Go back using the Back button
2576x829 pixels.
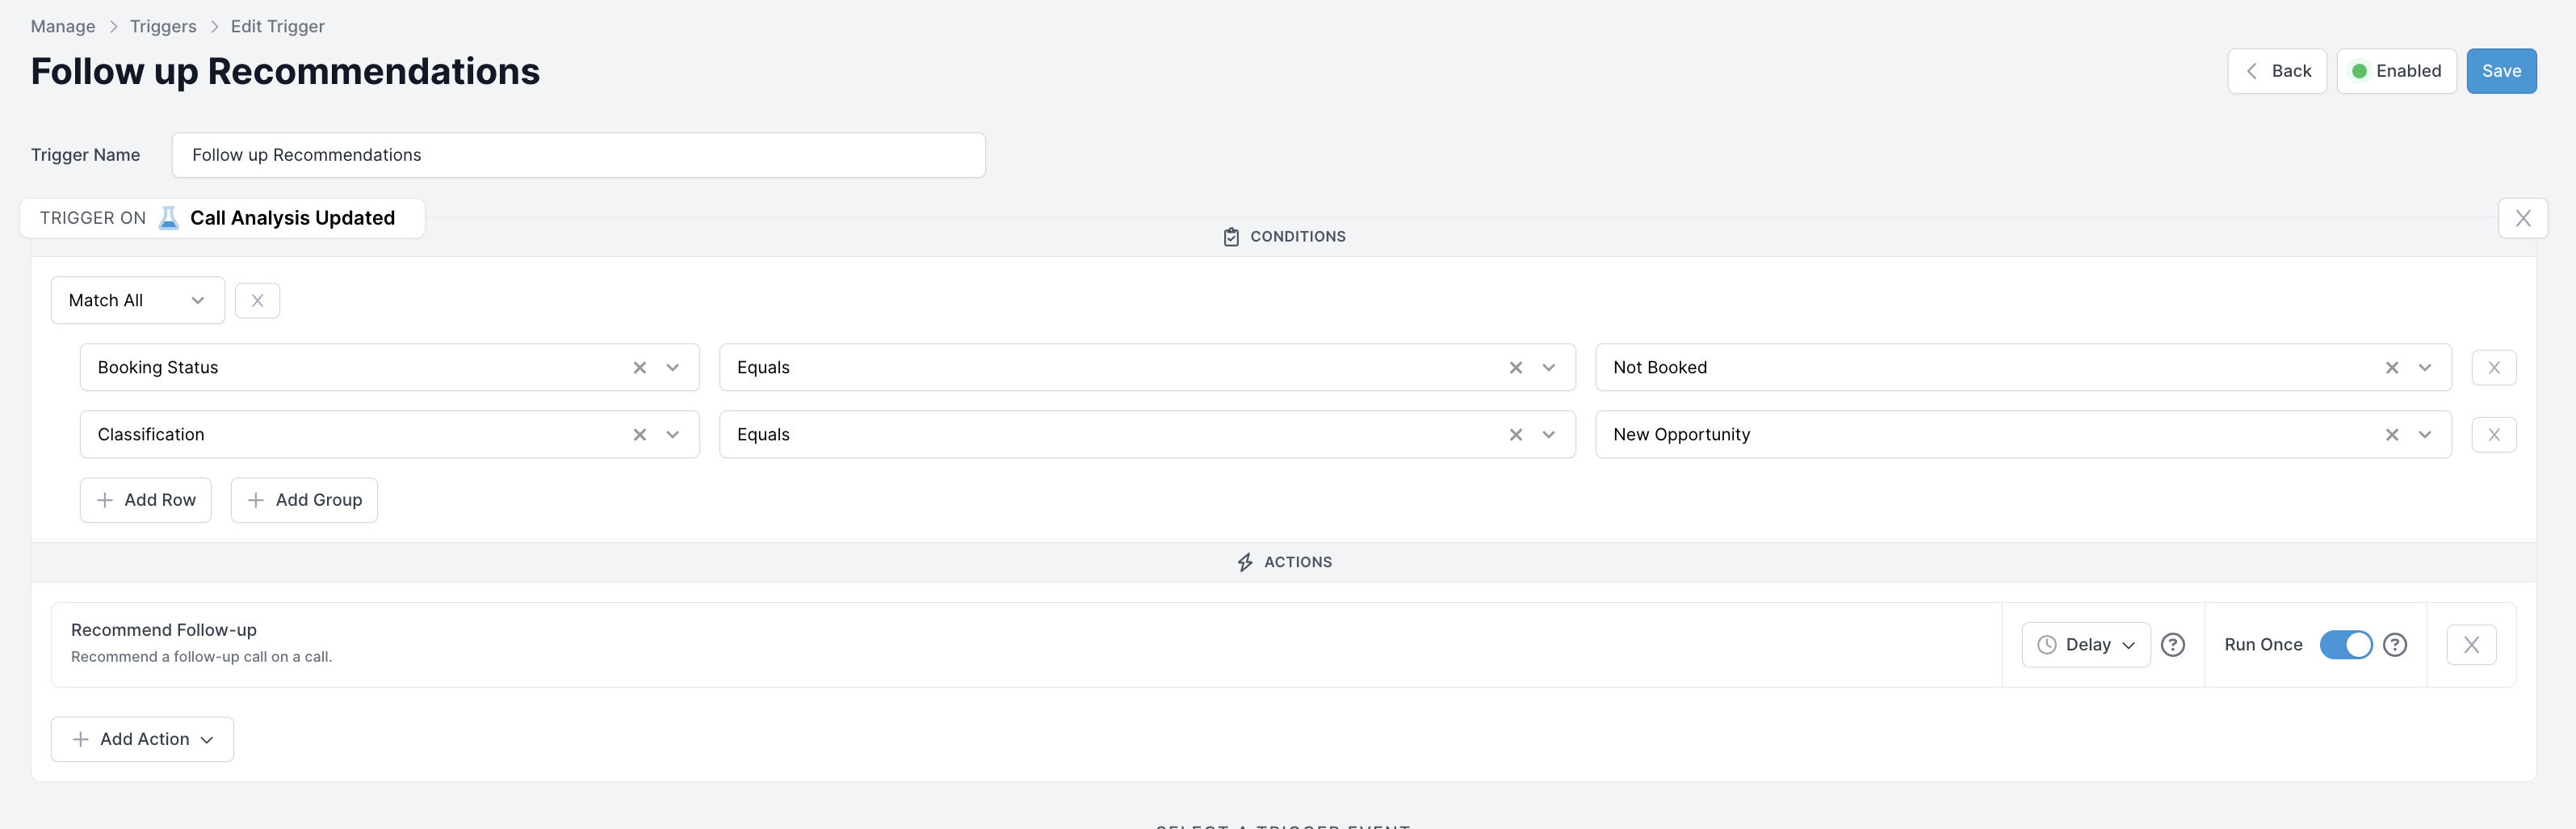click(2277, 71)
